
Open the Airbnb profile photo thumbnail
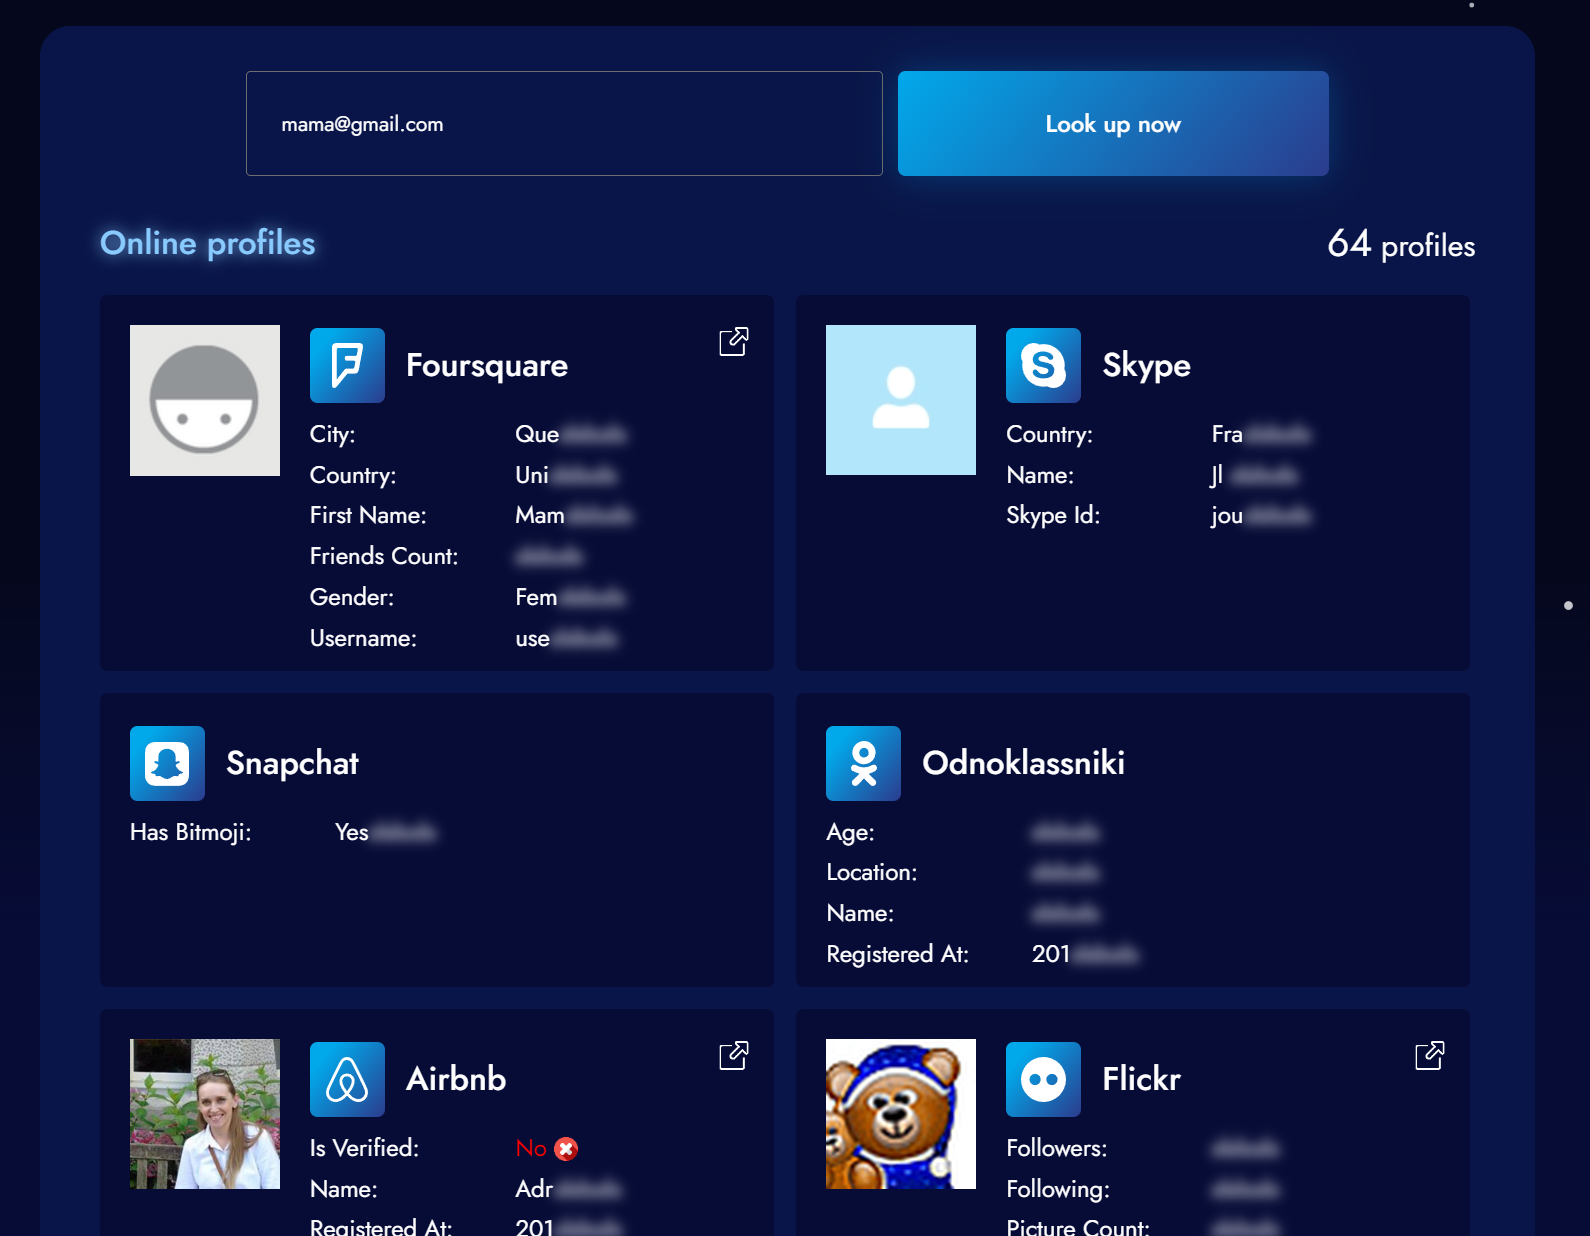(x=205, y=1114)
